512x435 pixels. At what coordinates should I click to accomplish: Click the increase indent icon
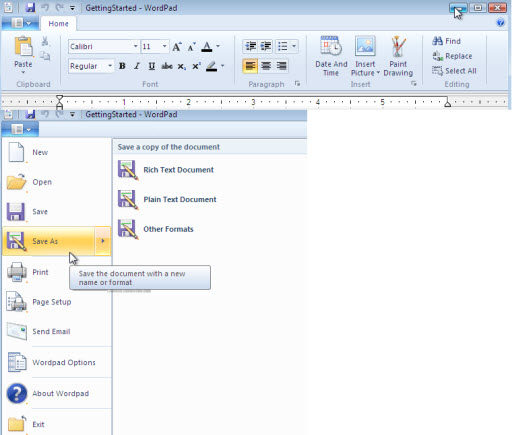(x=266, y=46)
